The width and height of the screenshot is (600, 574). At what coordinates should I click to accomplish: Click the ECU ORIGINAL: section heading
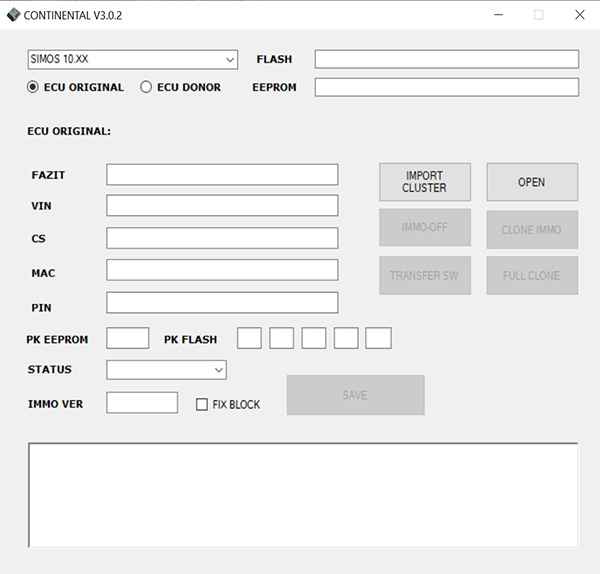point(69,131)
